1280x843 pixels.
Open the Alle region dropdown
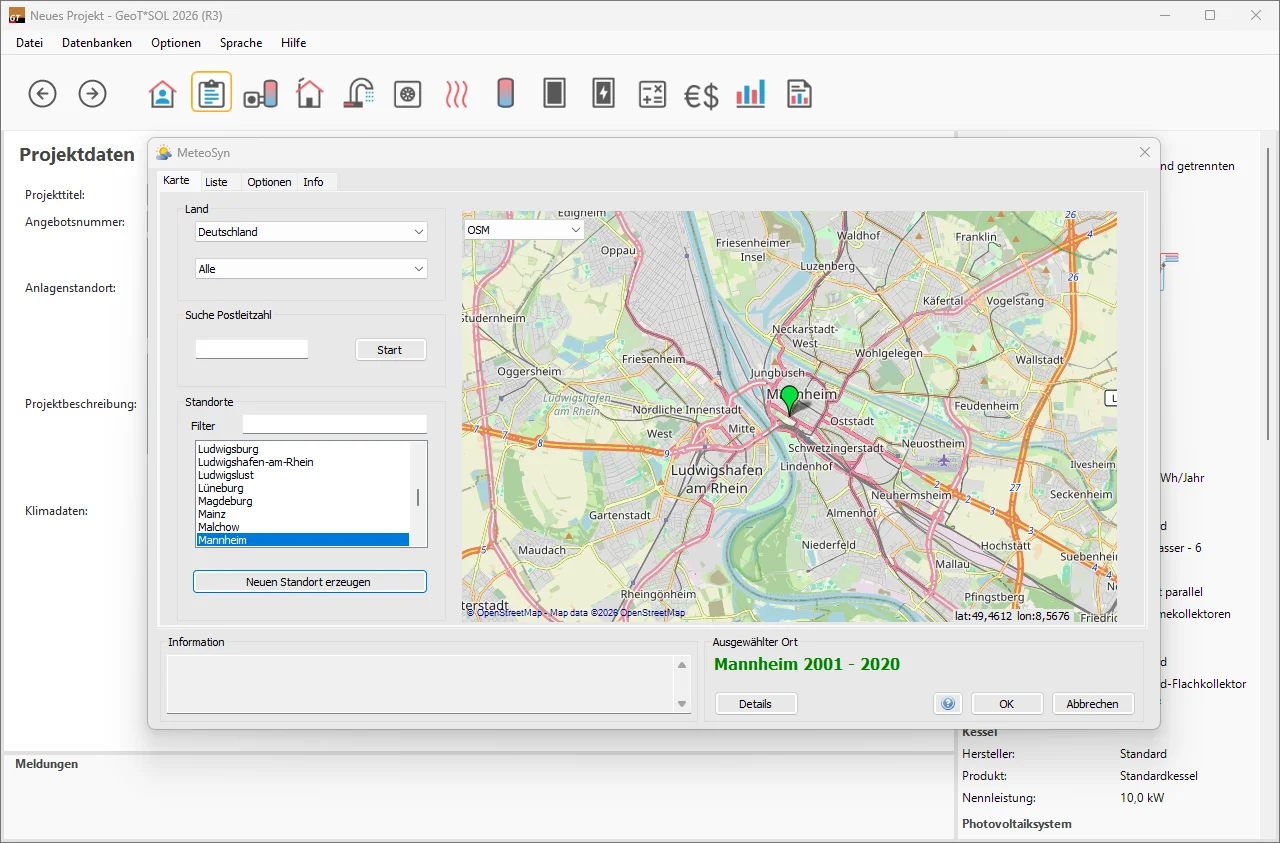click(311, 269)
